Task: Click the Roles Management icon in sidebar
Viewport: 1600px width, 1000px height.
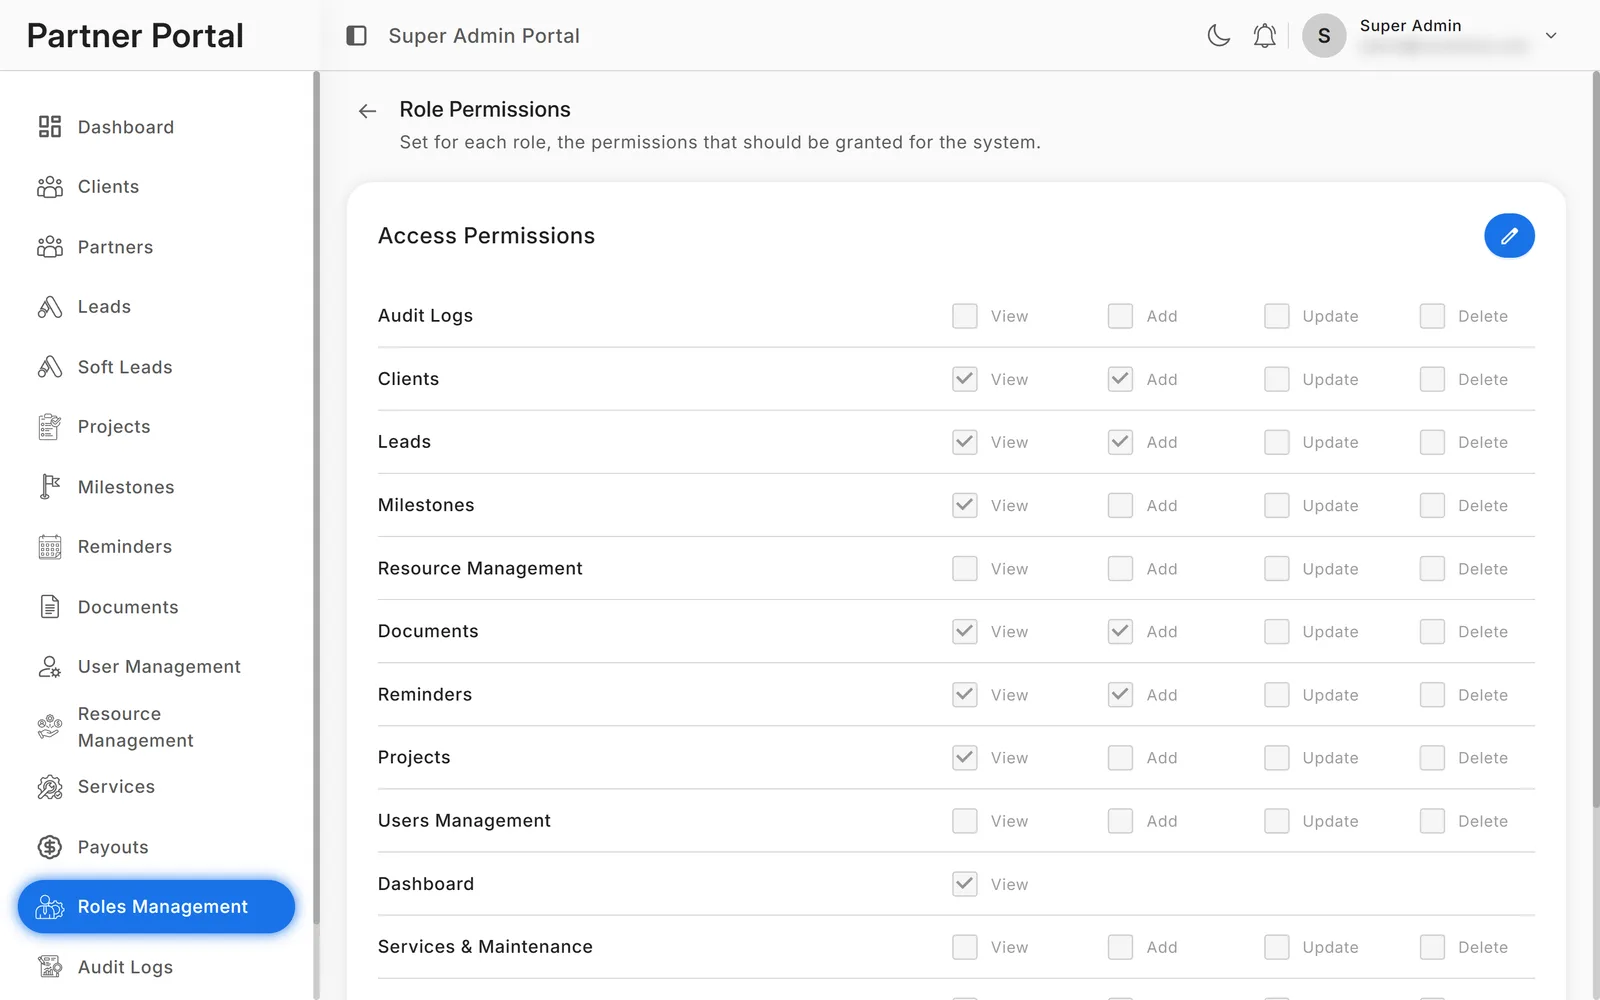Action: pyautogui.click(x=50, y=907)
